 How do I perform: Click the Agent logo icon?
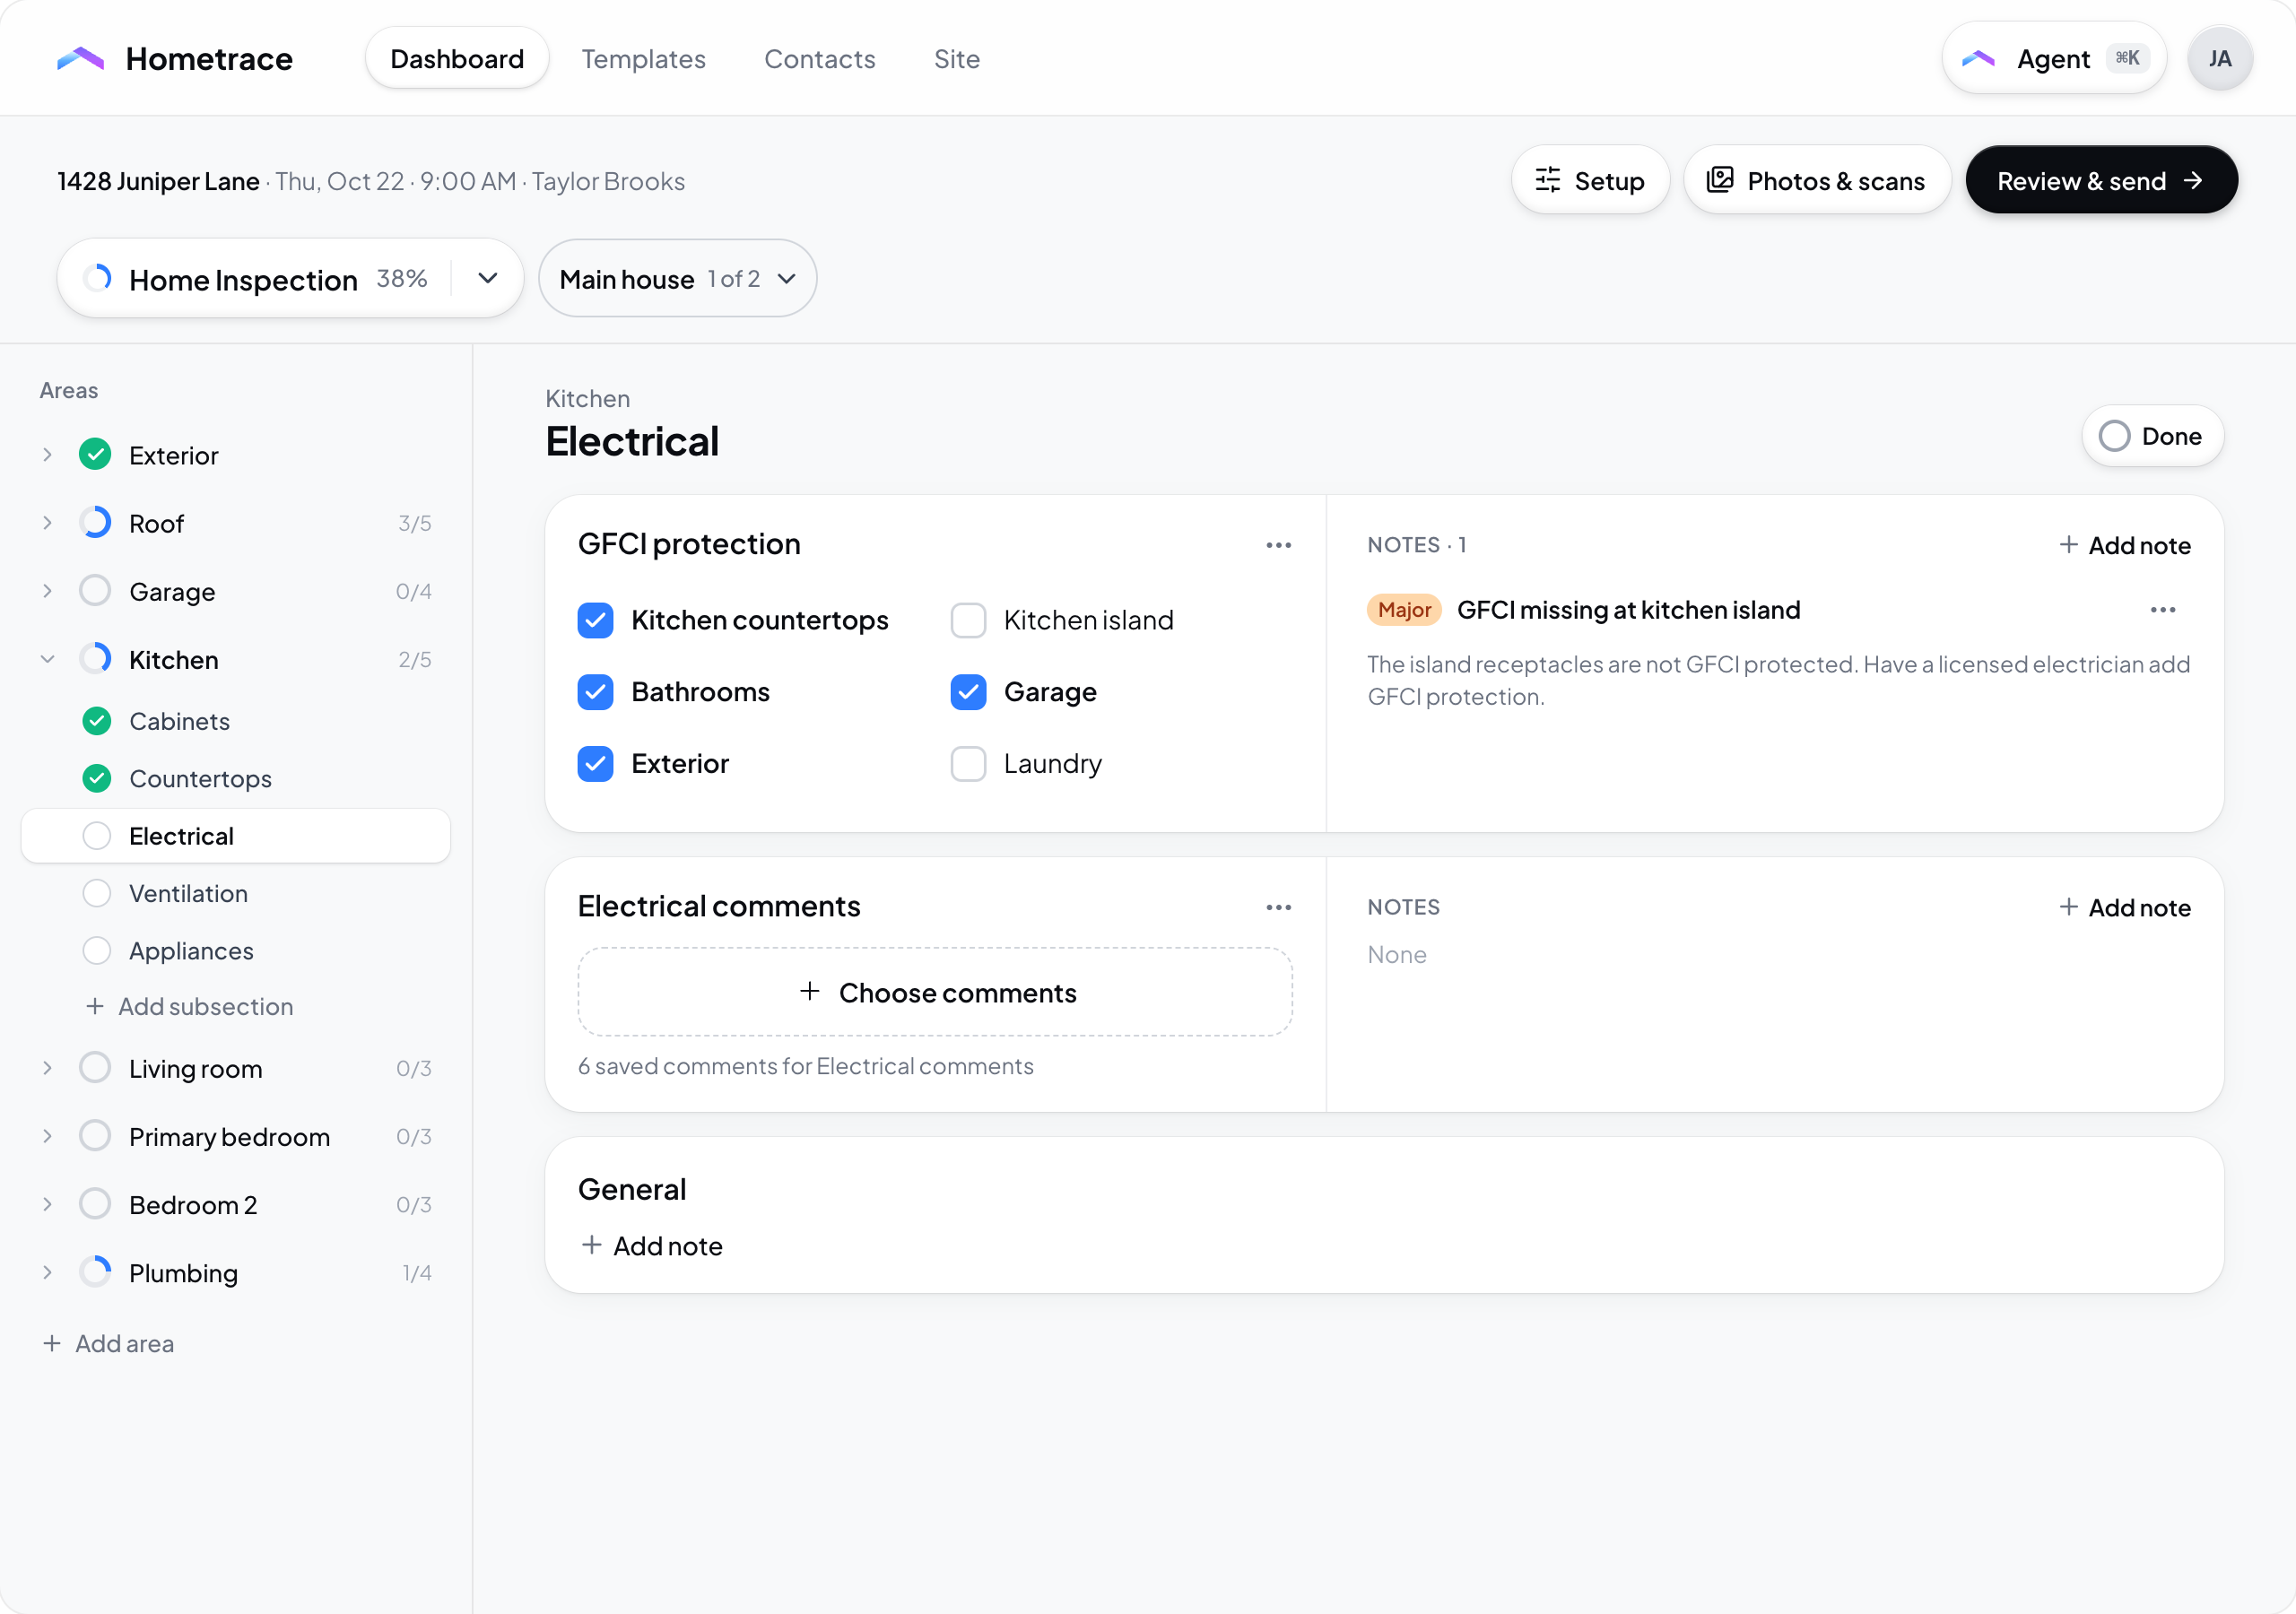coord(1978,59)
